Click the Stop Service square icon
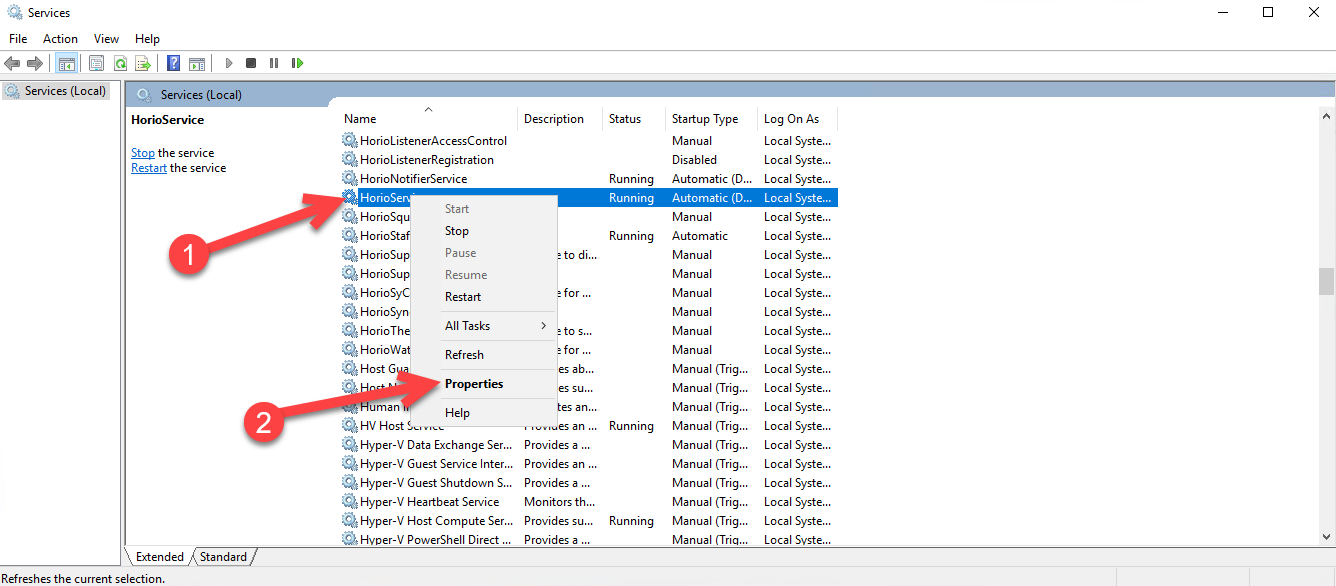Viewport: 1336px width, 586px height. (251, 63)
